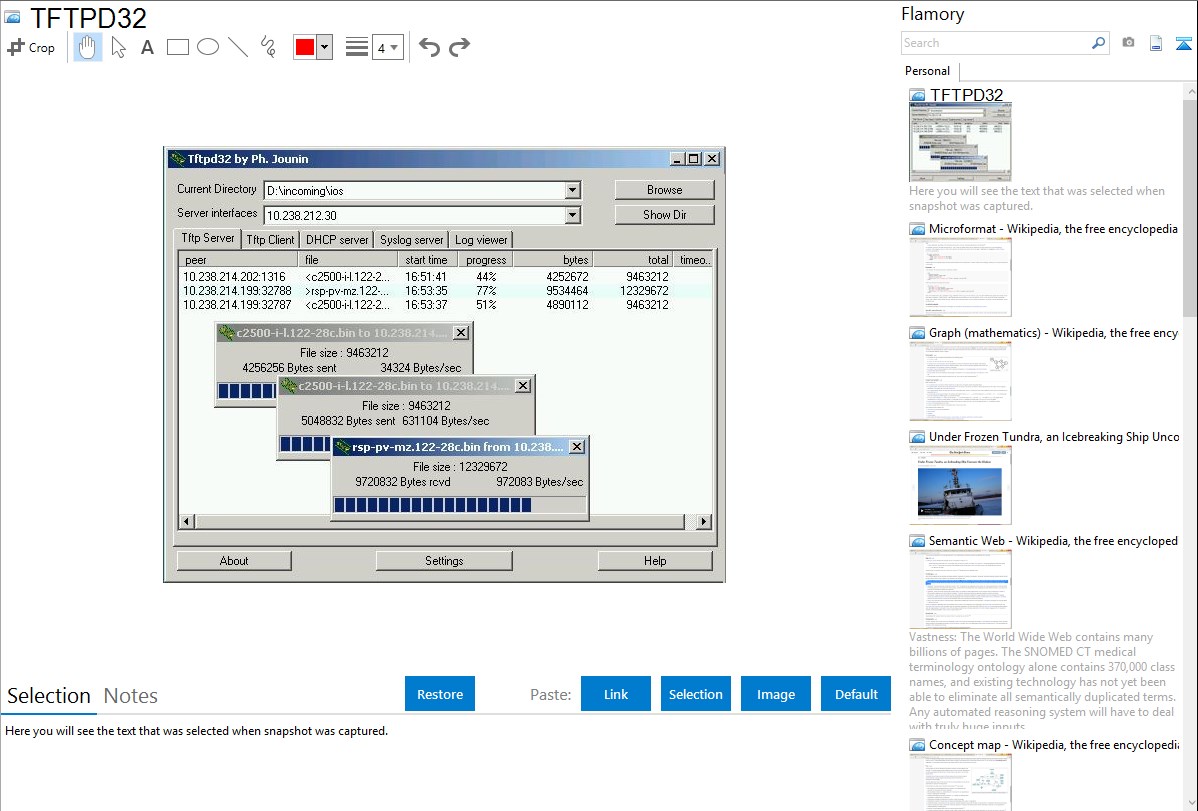Redo the last undone edit
This screenshot has height=811, width=1198.
point(459,47)
